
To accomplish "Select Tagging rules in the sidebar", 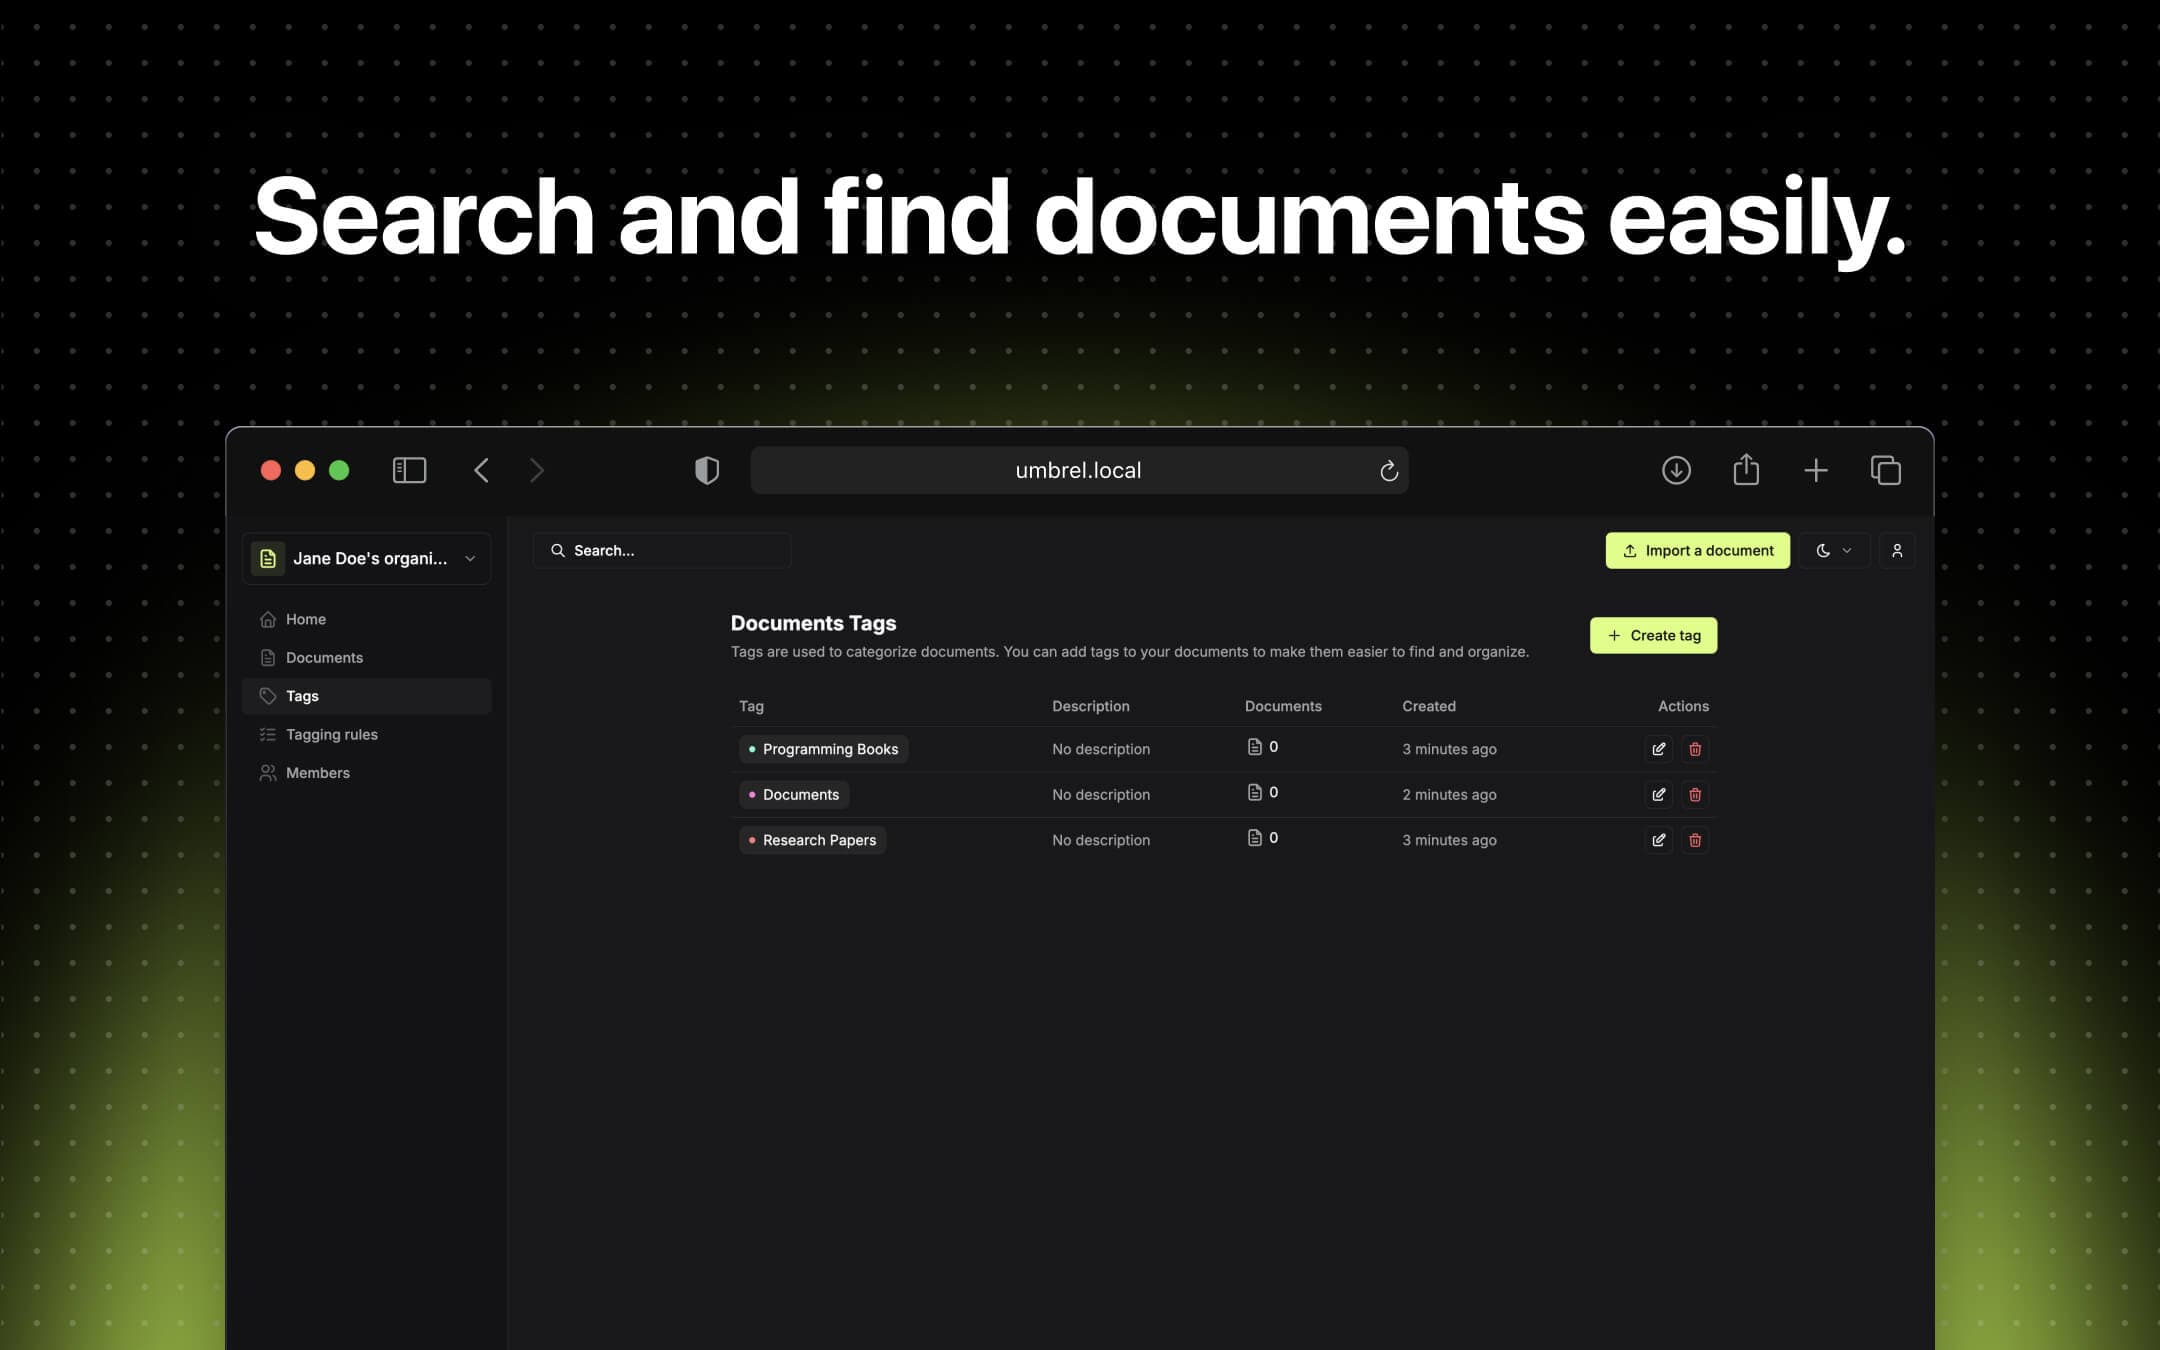I will pos(331,734).
